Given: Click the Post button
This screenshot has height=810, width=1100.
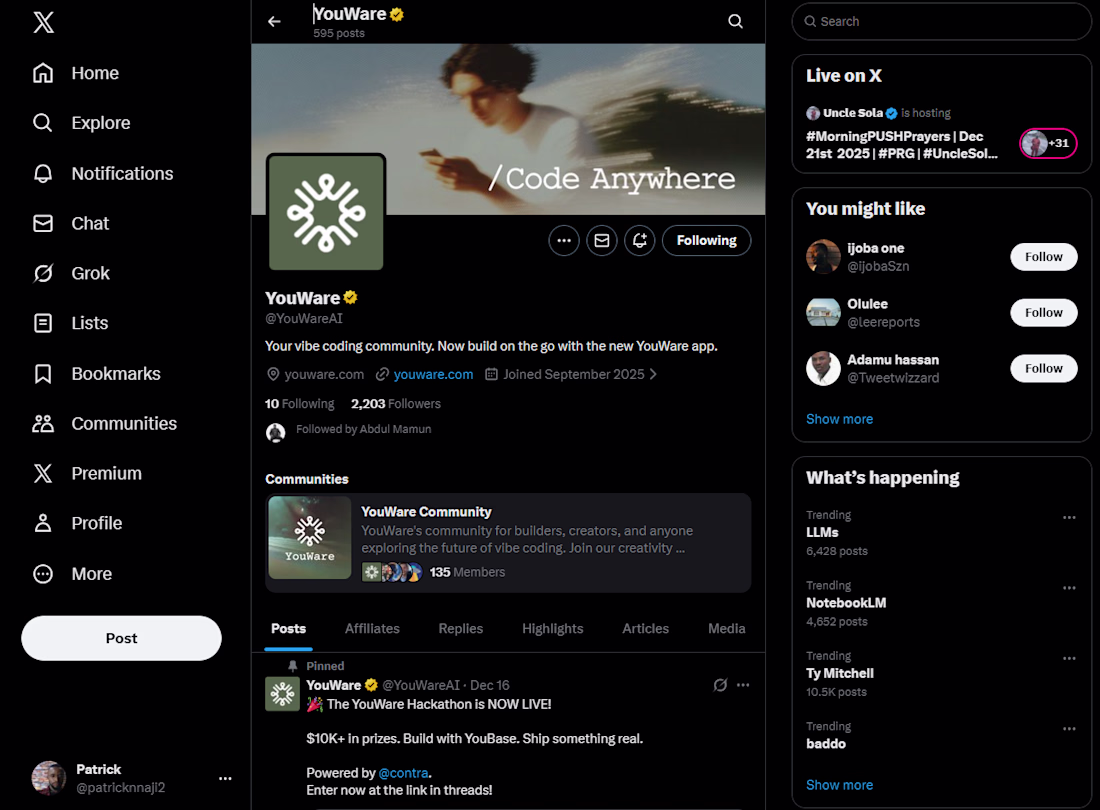Looking at the screenshot, I should (x=121, y=638).
